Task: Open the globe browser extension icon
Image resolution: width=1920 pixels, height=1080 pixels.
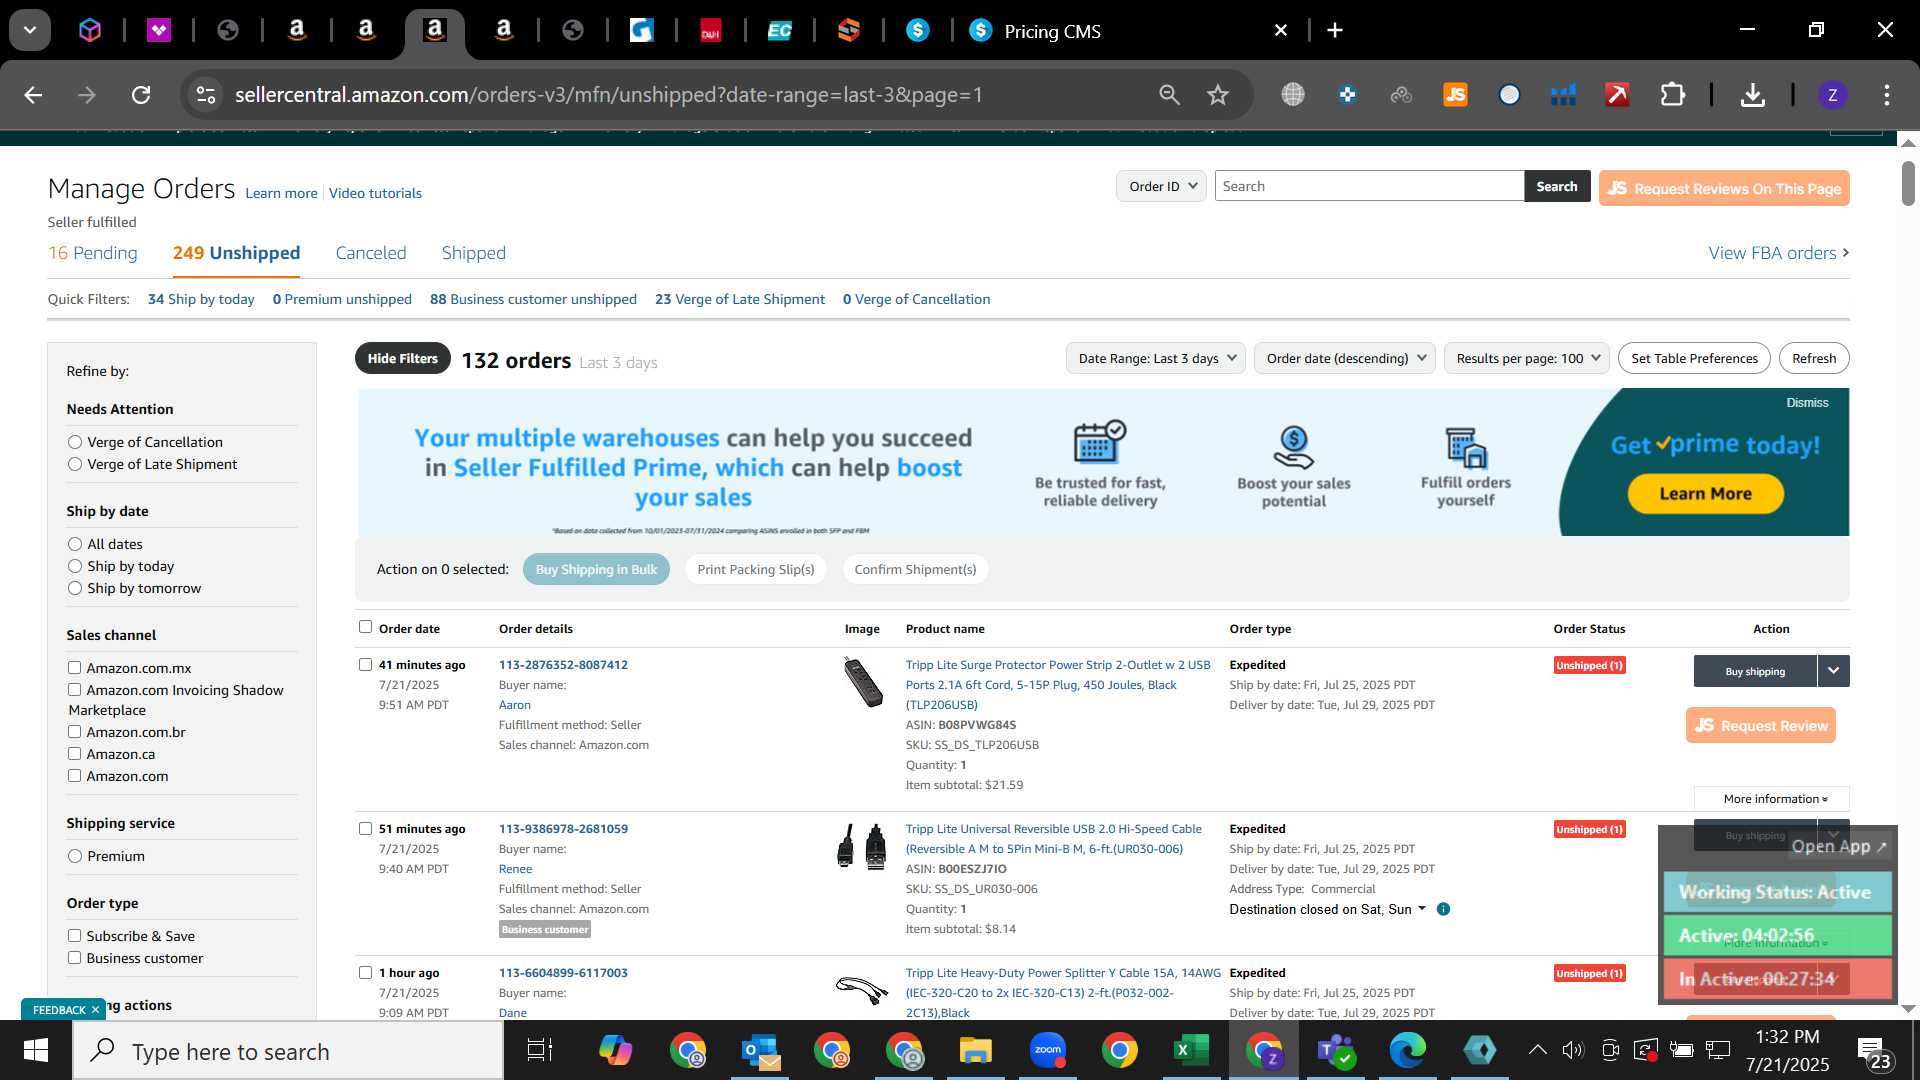Action: point(1293,95)
